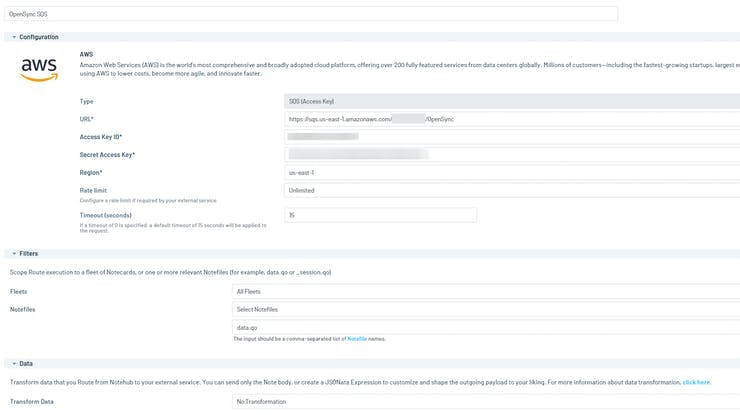Collapse the Filters section
Screen dimensions: 740x415
tap(12, 253)
